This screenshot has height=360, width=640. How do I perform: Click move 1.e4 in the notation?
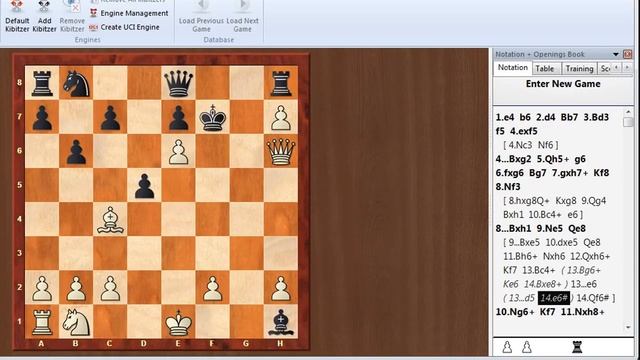(505, 117)
